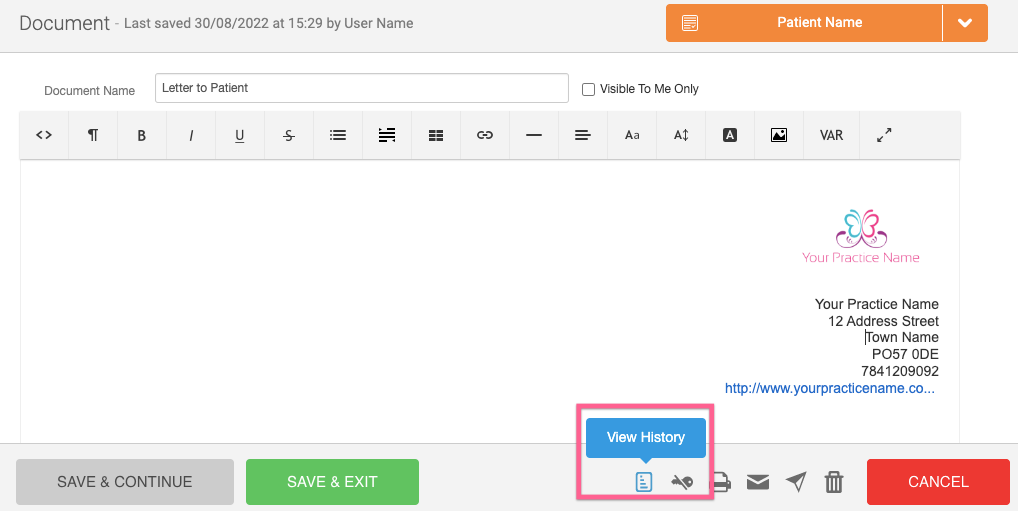Open the text alignment options
1018x511 pixels.
[x=583, y=135]
